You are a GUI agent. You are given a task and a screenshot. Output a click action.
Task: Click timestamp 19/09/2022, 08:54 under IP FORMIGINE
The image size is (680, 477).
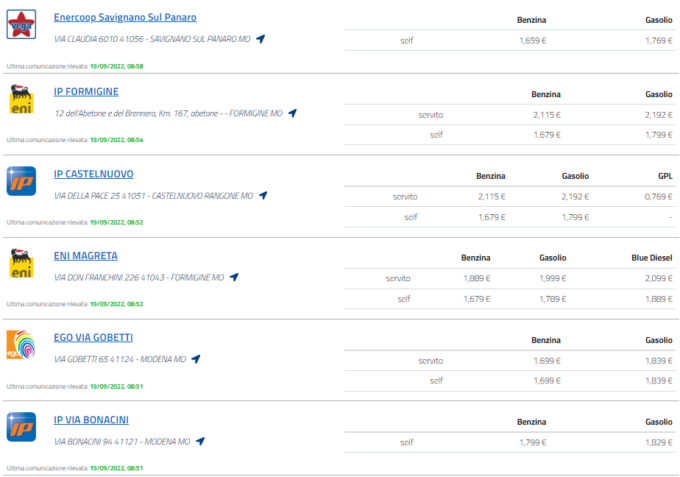tap(117, 140)
